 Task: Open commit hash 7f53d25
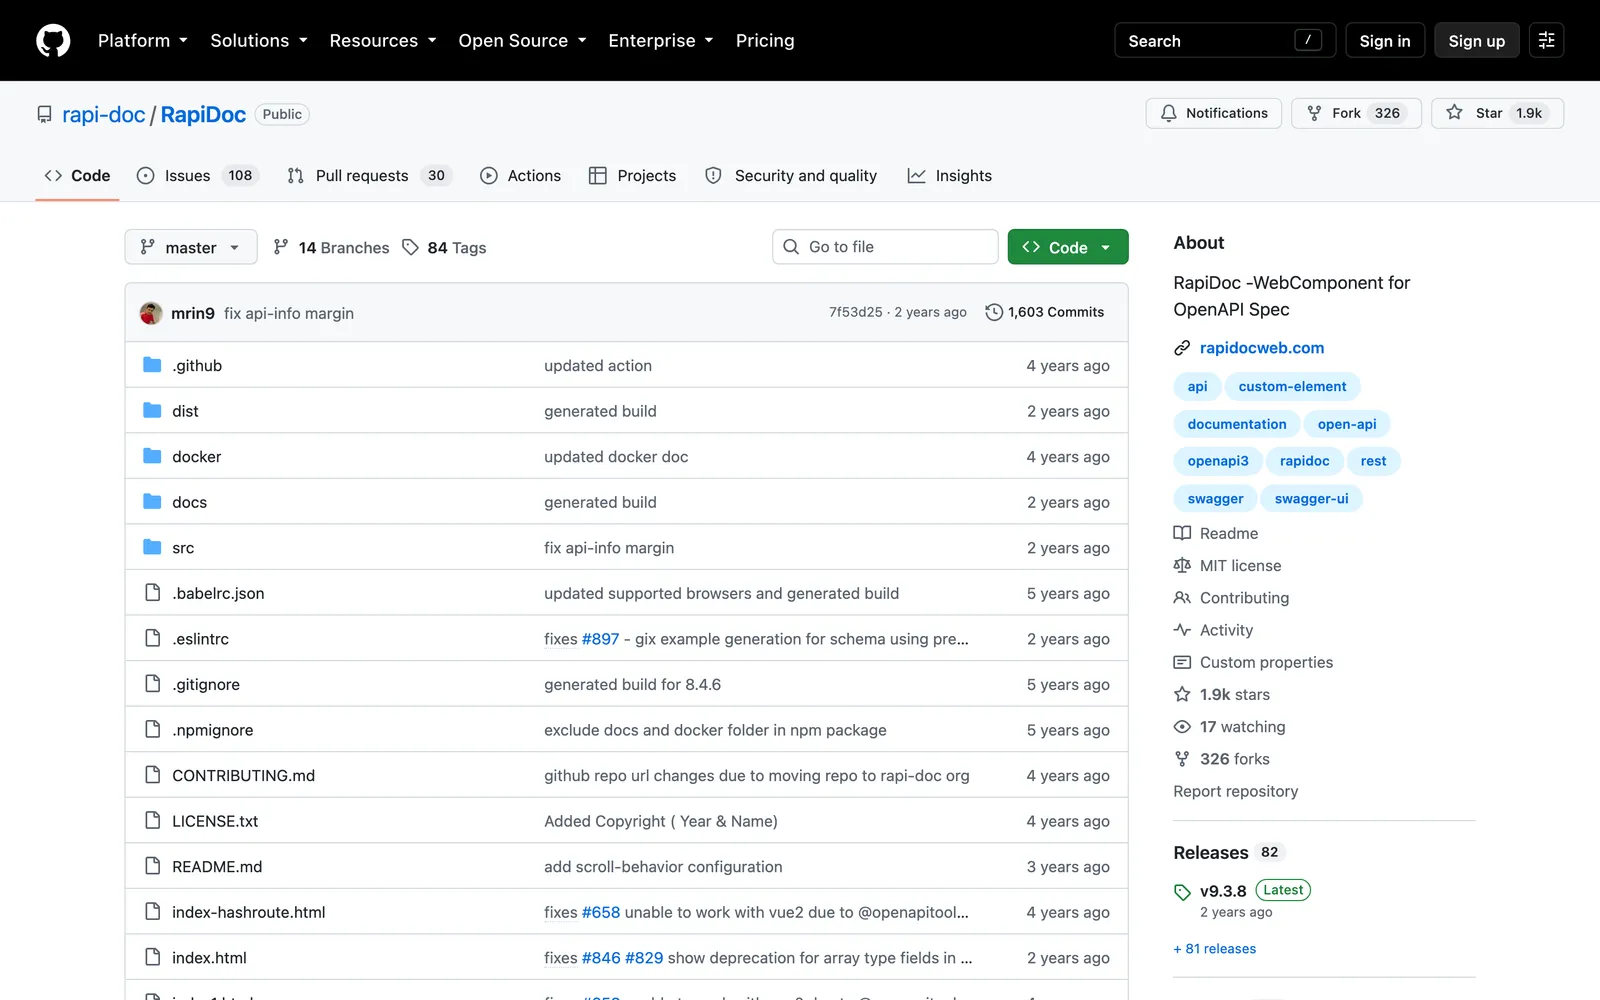[856, 312]
